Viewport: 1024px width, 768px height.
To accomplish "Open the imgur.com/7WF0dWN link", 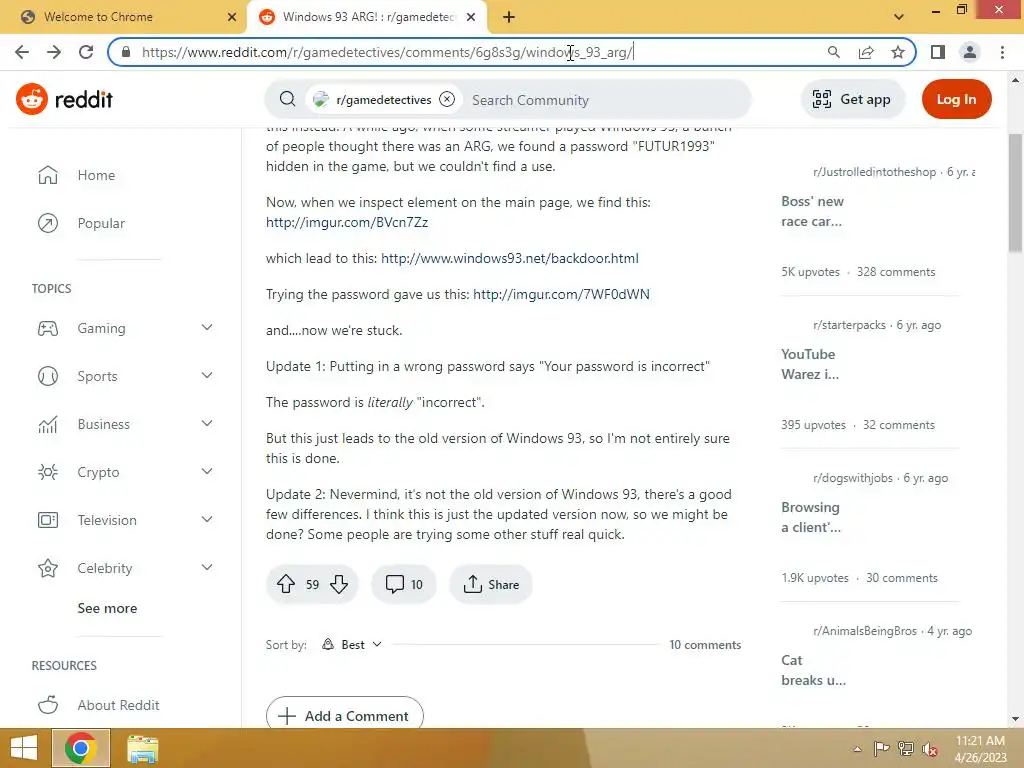I will click(x=561, y=295).
